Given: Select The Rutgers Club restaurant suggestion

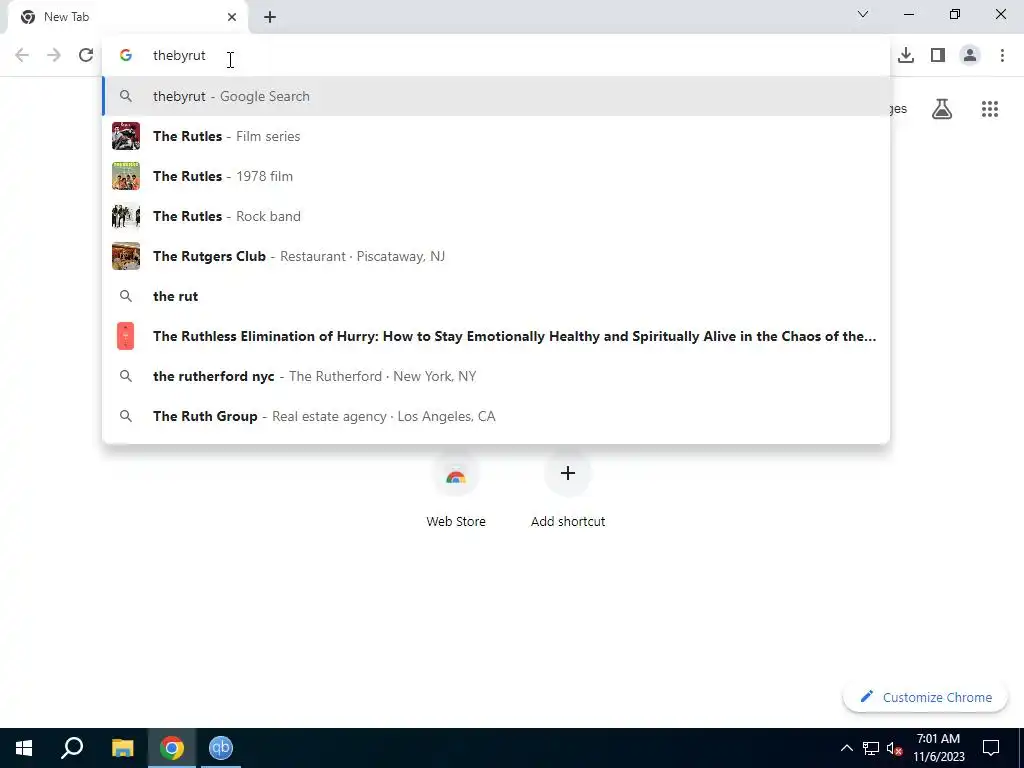Looking at the screenshot, I should (x=496, y=256).
